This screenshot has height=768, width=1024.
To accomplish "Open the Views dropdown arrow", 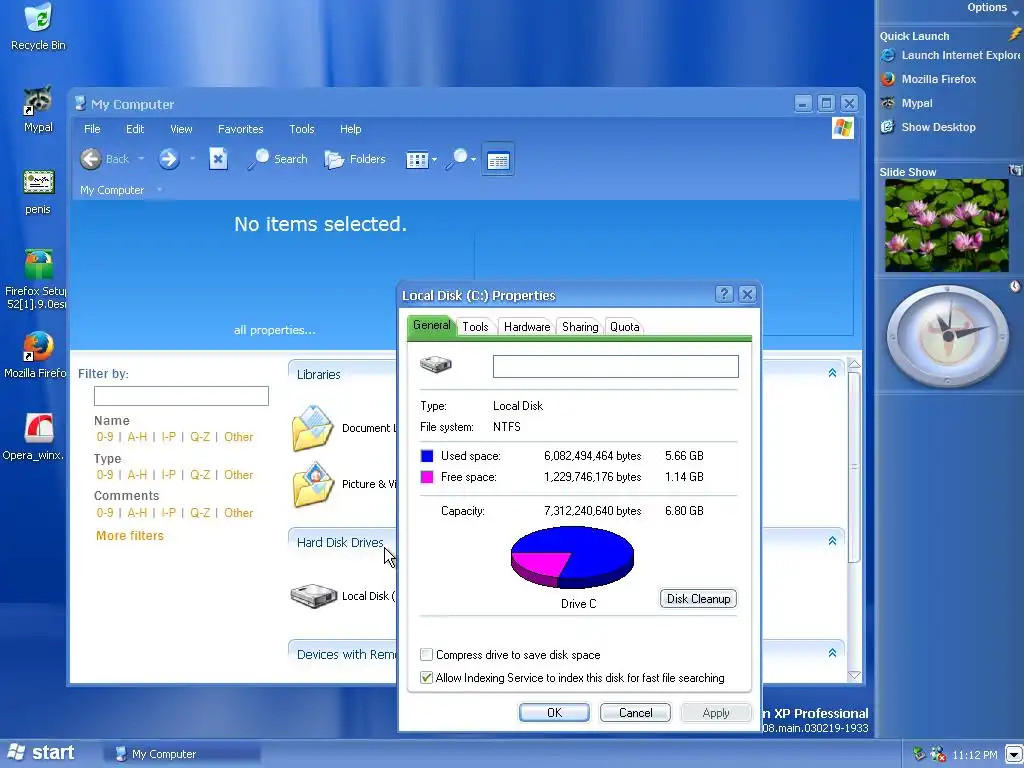I will point(434,159).
